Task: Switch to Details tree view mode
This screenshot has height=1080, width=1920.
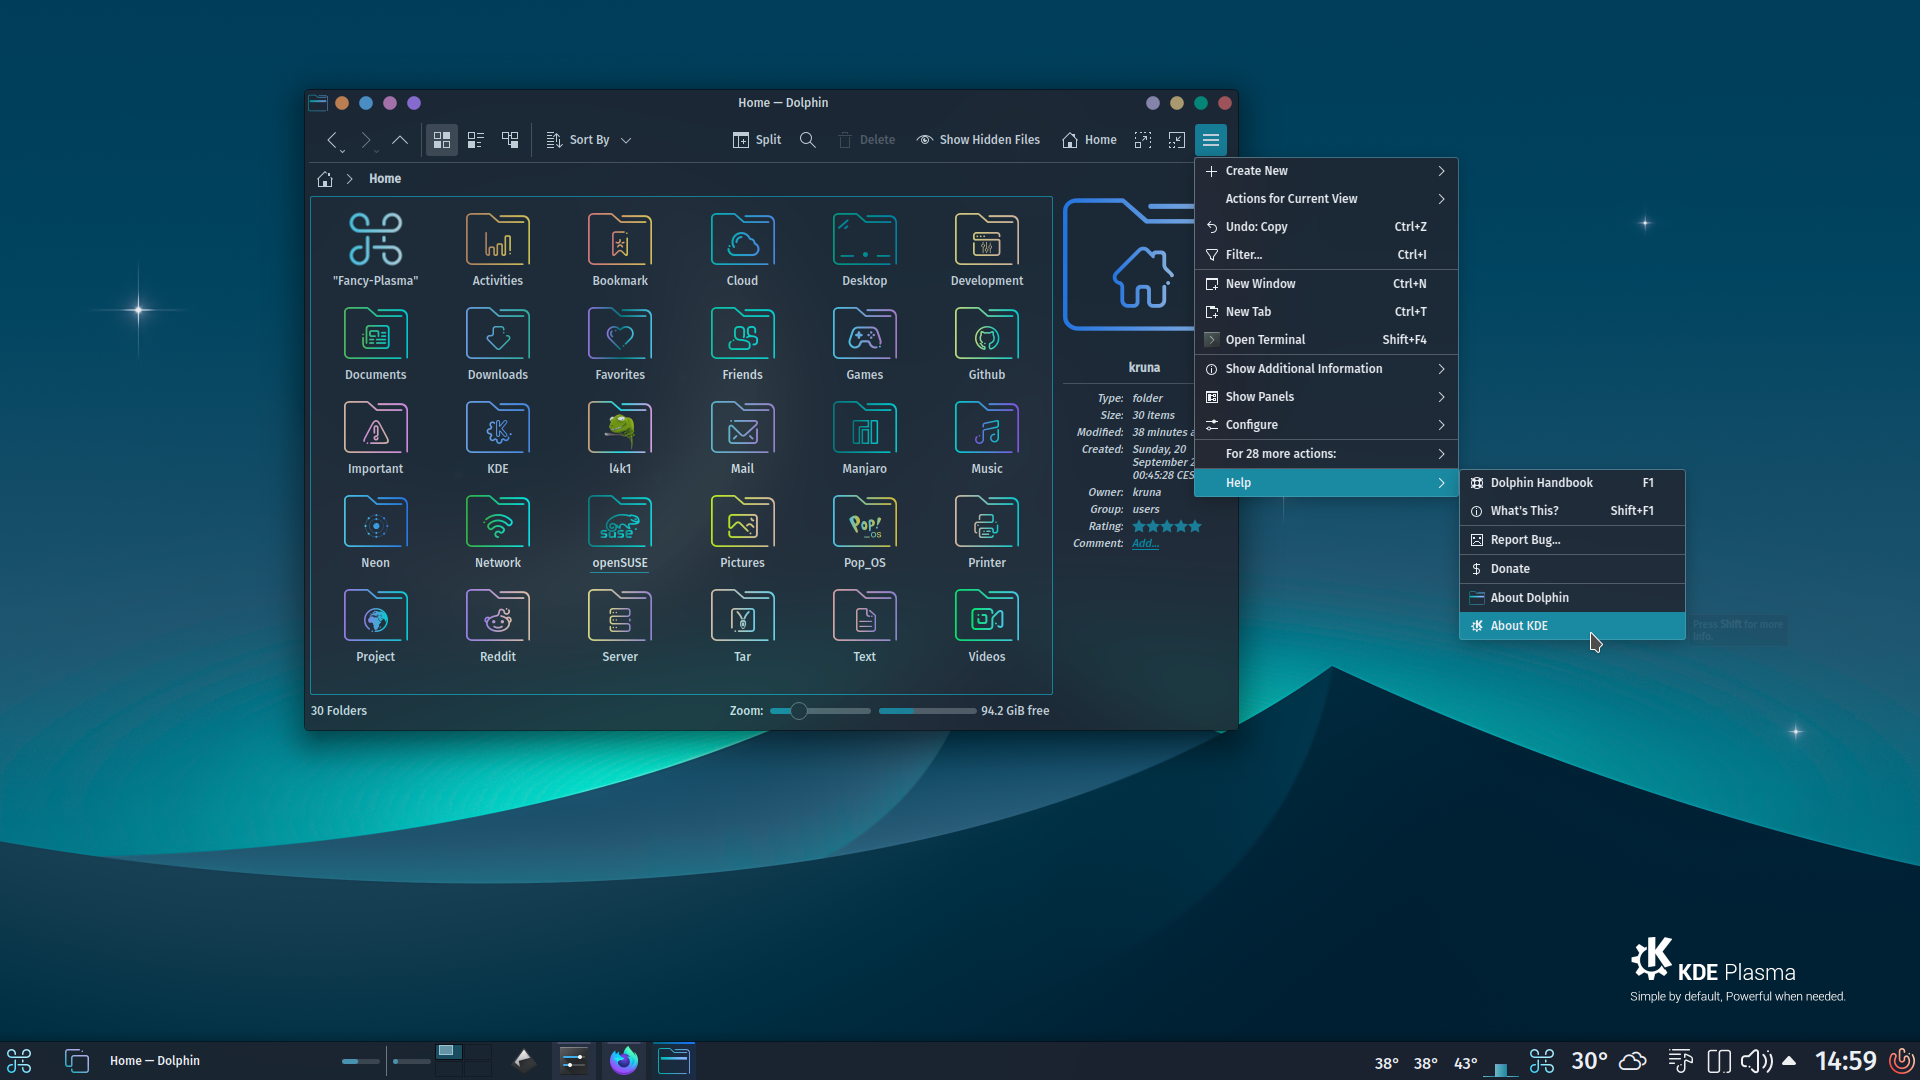Action: (510, 140)
